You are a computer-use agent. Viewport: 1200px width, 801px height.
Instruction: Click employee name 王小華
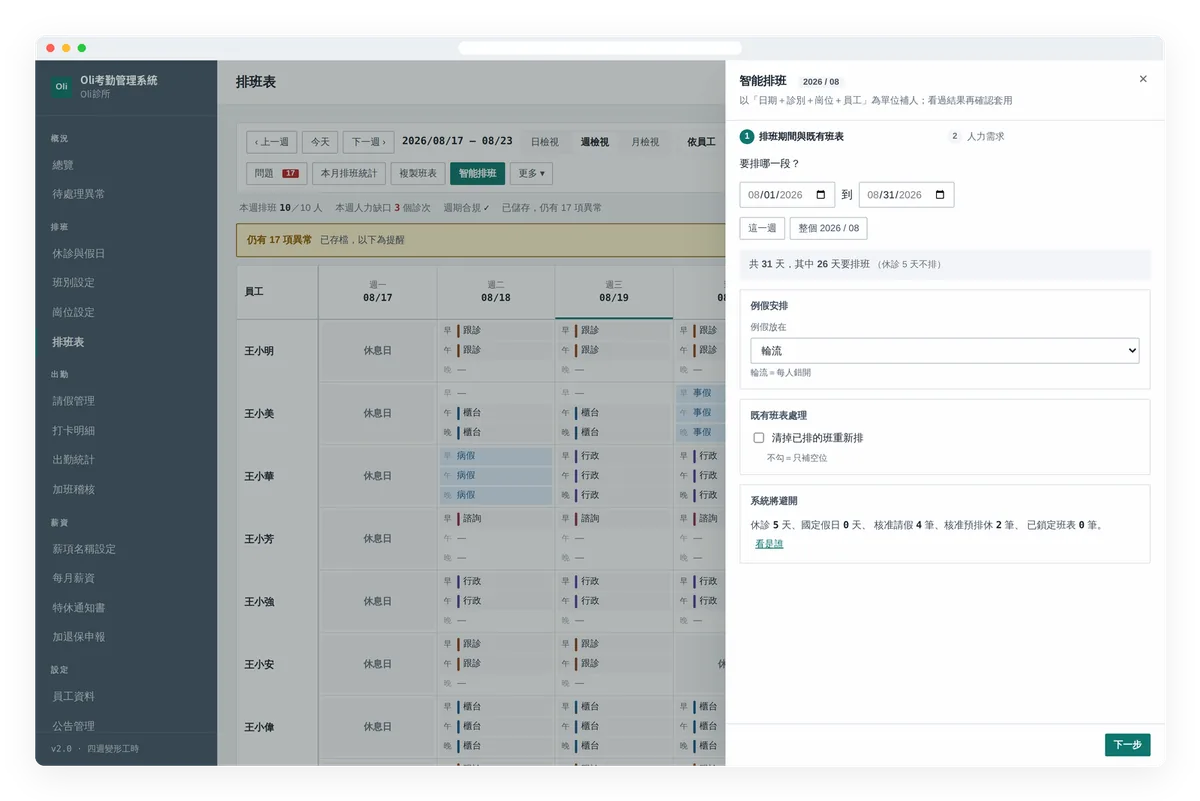[259, 476]
